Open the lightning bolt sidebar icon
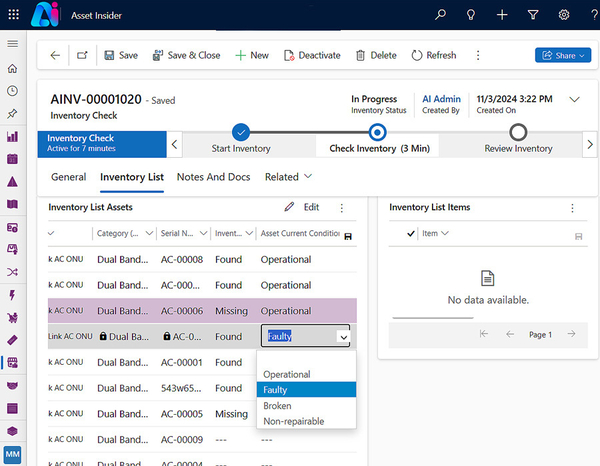Image resolution: width=600 pixels, height=466 pixels. point(12,295)
